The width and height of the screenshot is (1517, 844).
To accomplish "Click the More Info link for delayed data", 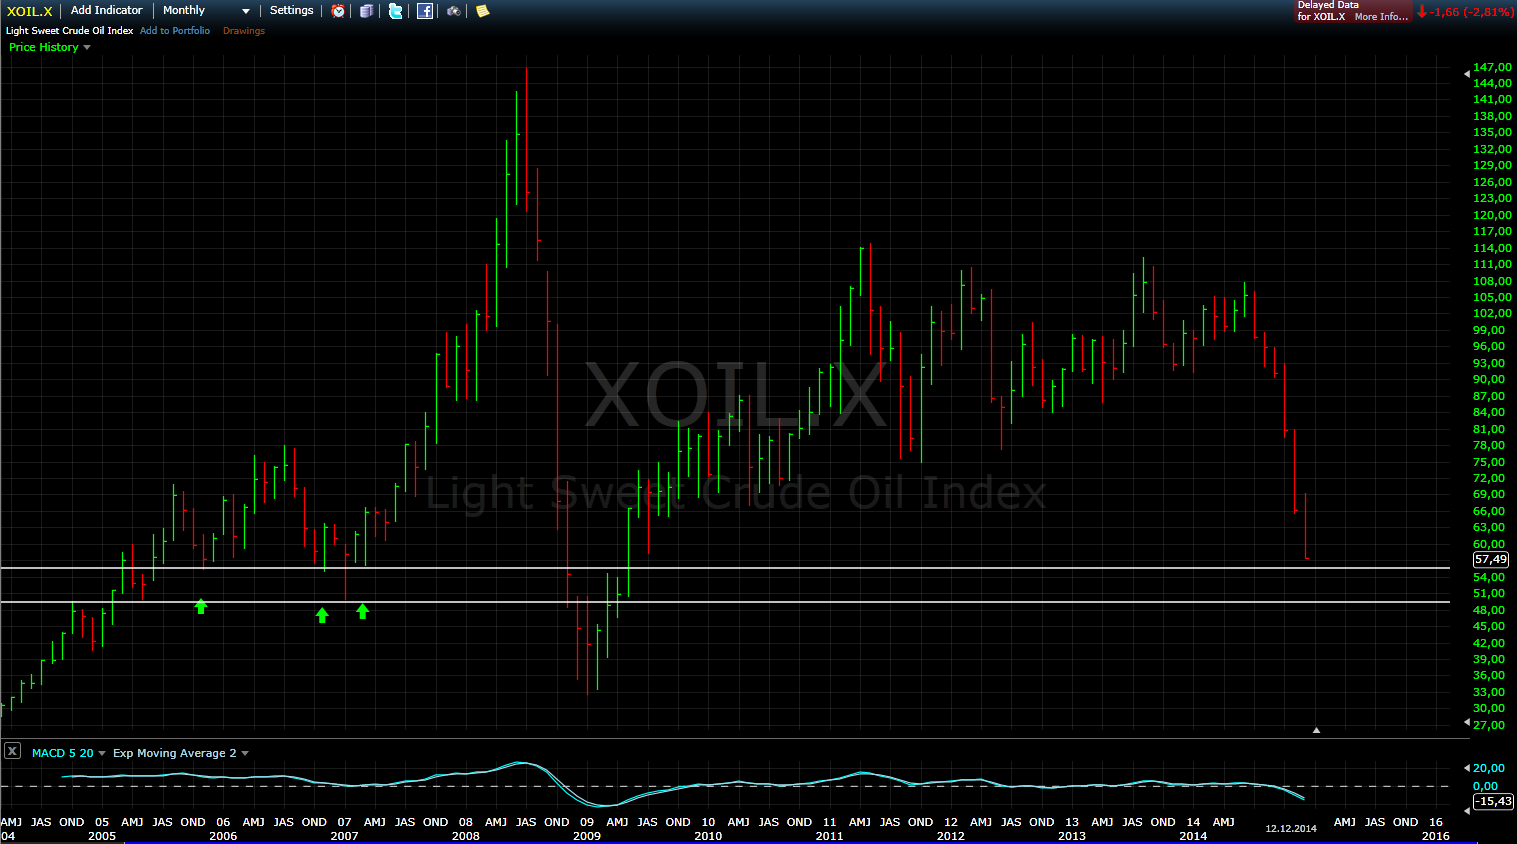I will point(1380,17).
